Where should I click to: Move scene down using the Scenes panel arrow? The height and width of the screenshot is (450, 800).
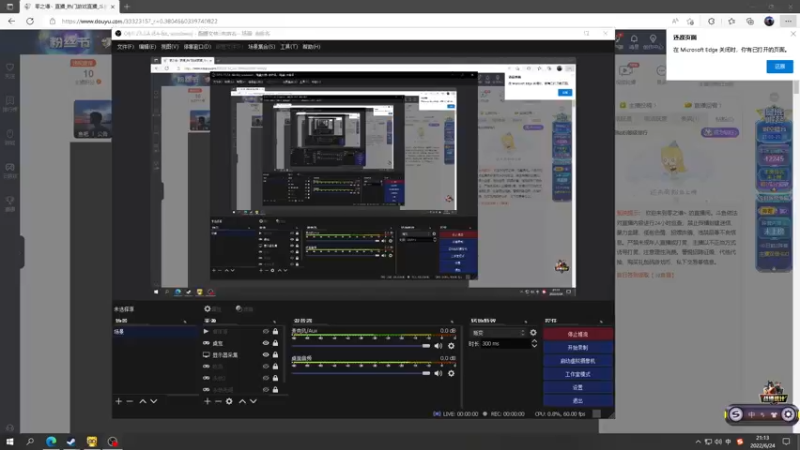point(154,402)
